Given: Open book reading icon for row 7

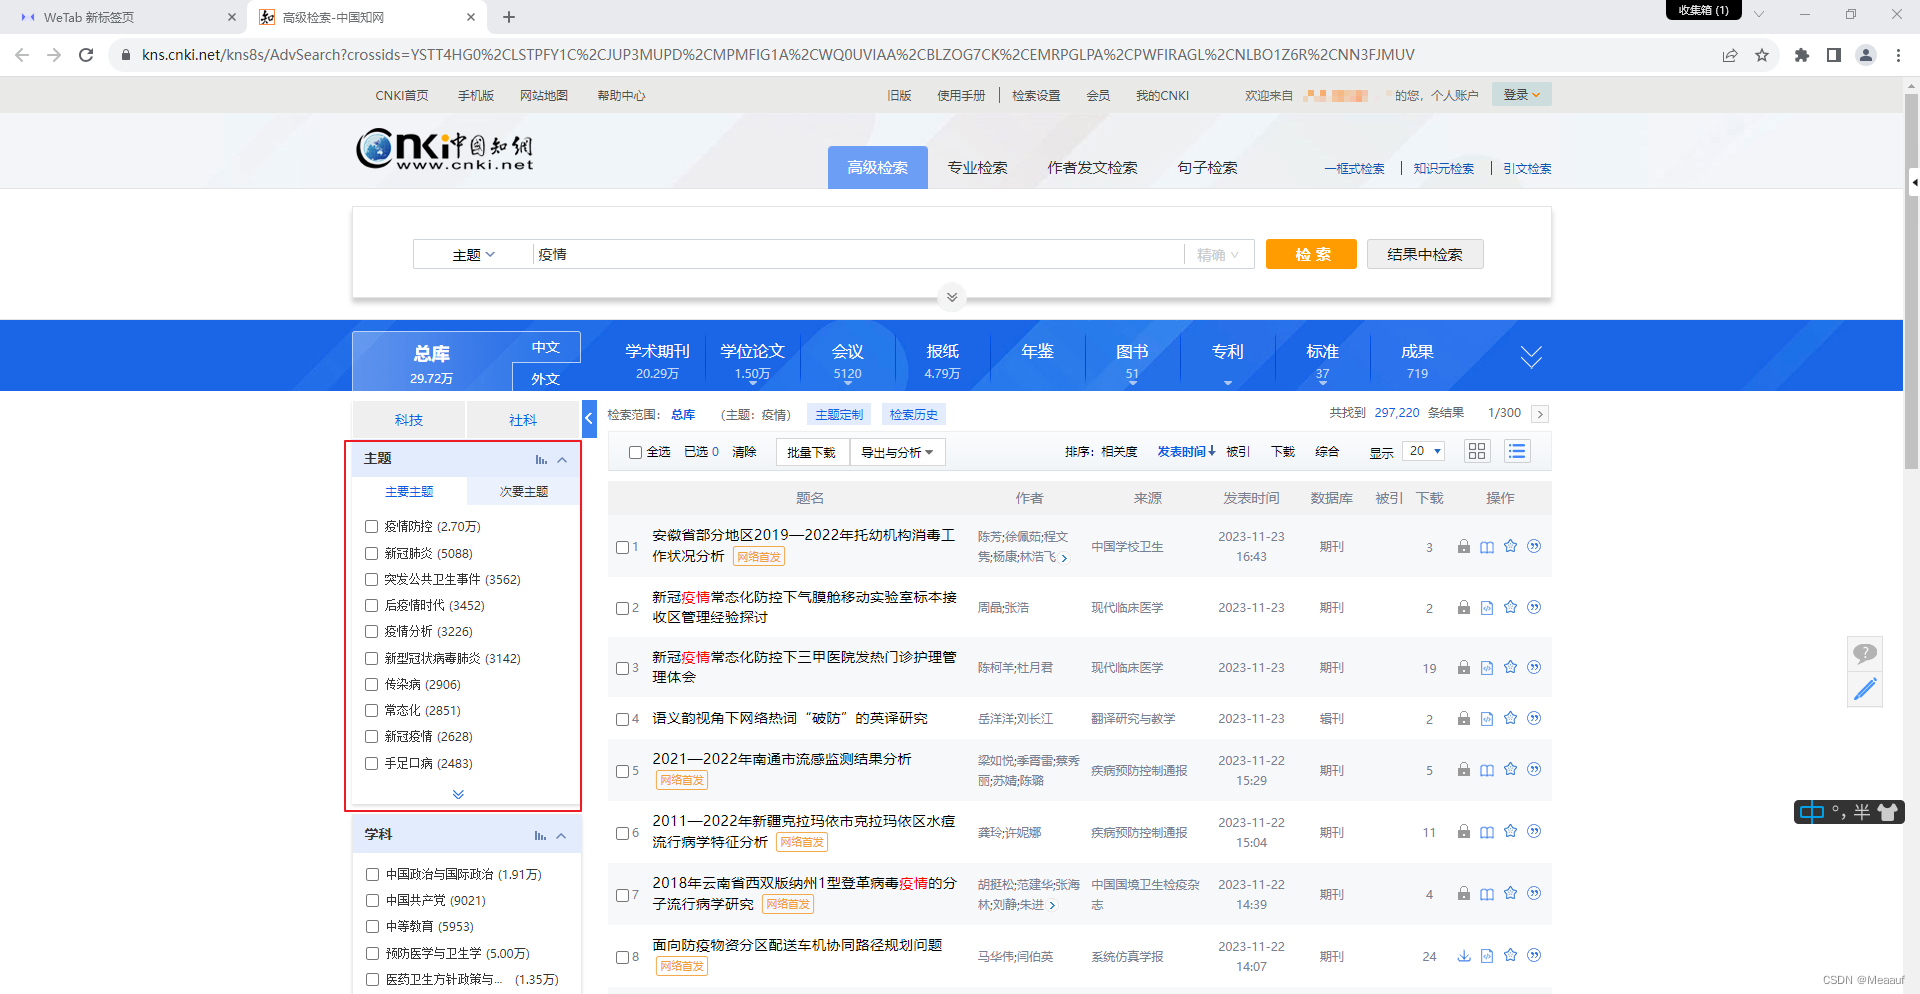Looking at the screenshot, I should coord(1487,894).
